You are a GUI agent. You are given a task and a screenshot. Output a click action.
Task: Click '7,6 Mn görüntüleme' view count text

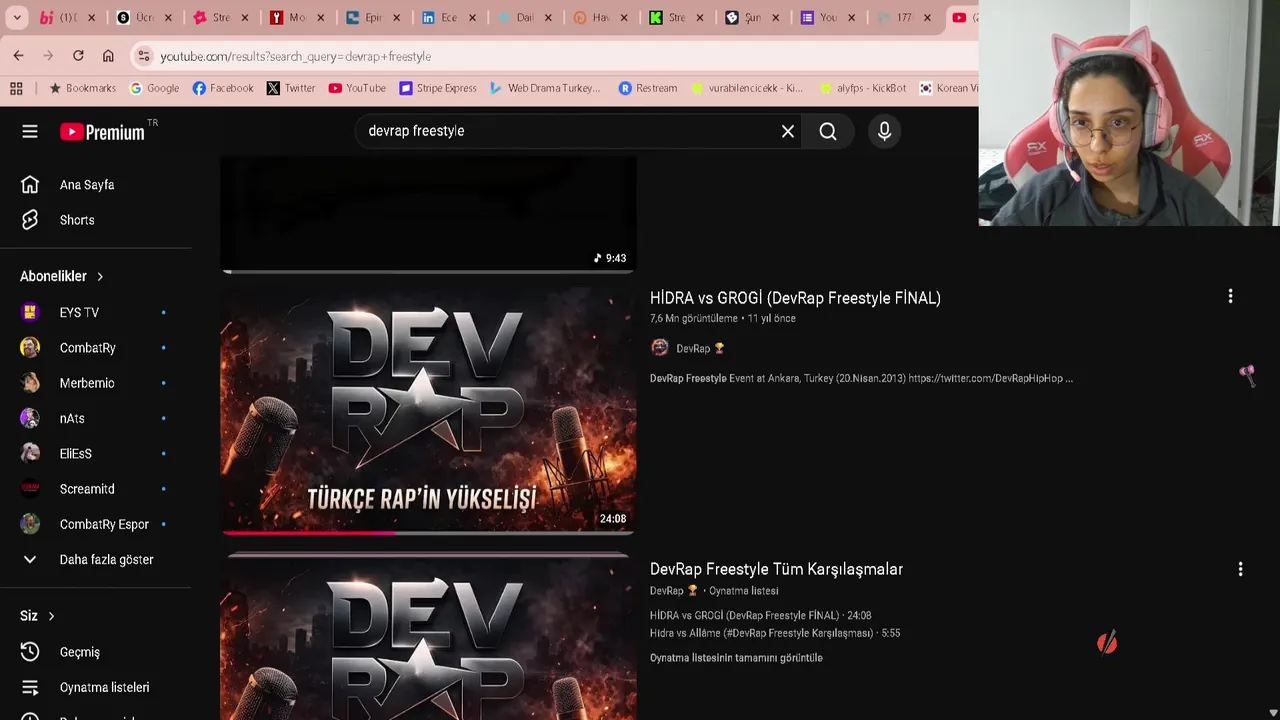click(x=694, y=318)
